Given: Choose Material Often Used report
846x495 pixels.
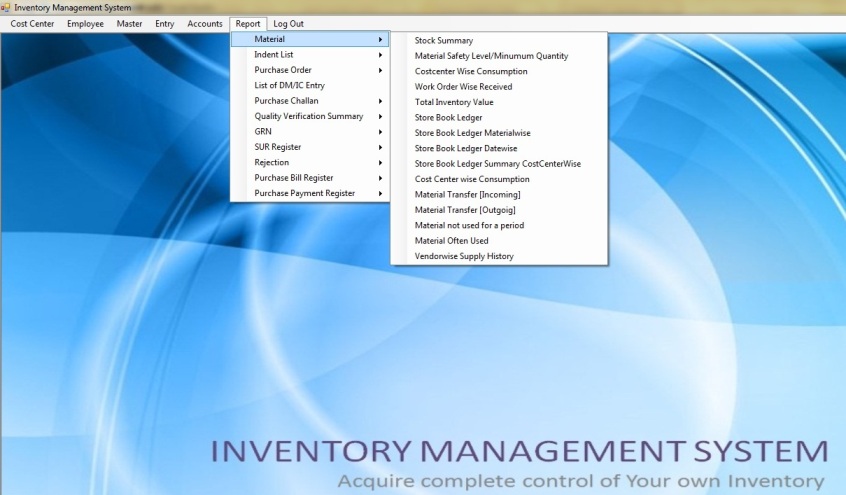Looking at the screenshot, I should point(452,241).
